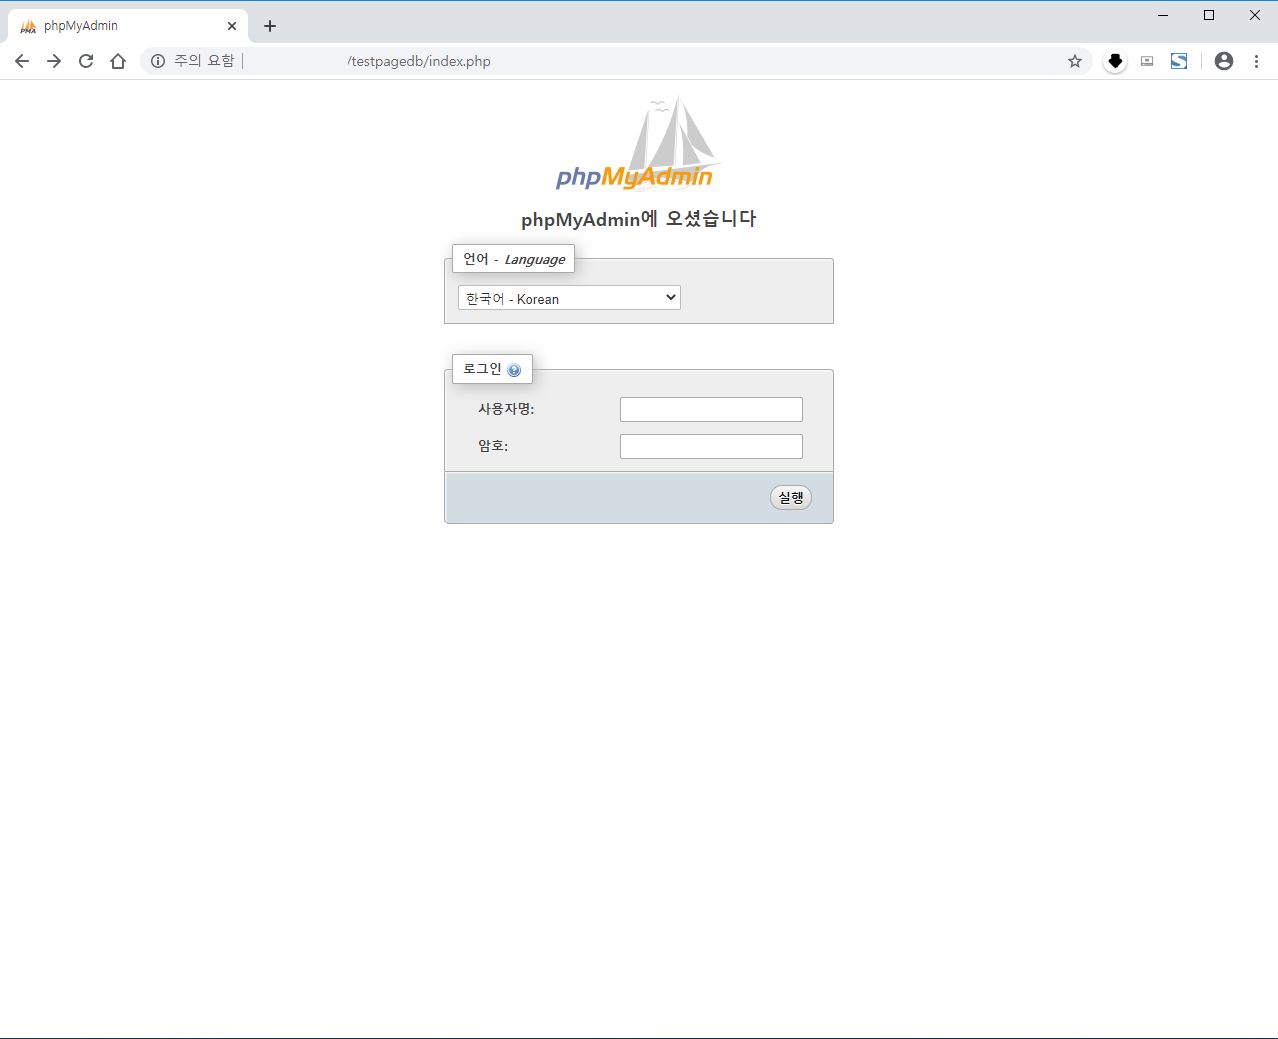Close the browser window
Image resolution: width=1278 pixels, height=1039 pixels.
[x=1255, y=15]
